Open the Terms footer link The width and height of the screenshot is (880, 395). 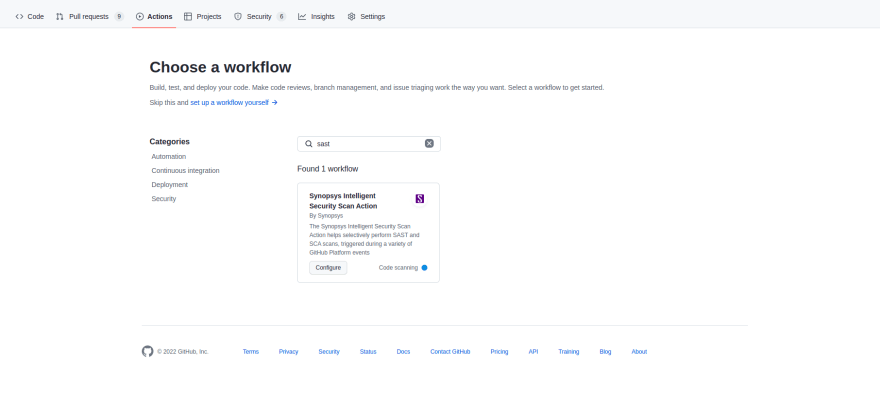click(x=251, y=352)
